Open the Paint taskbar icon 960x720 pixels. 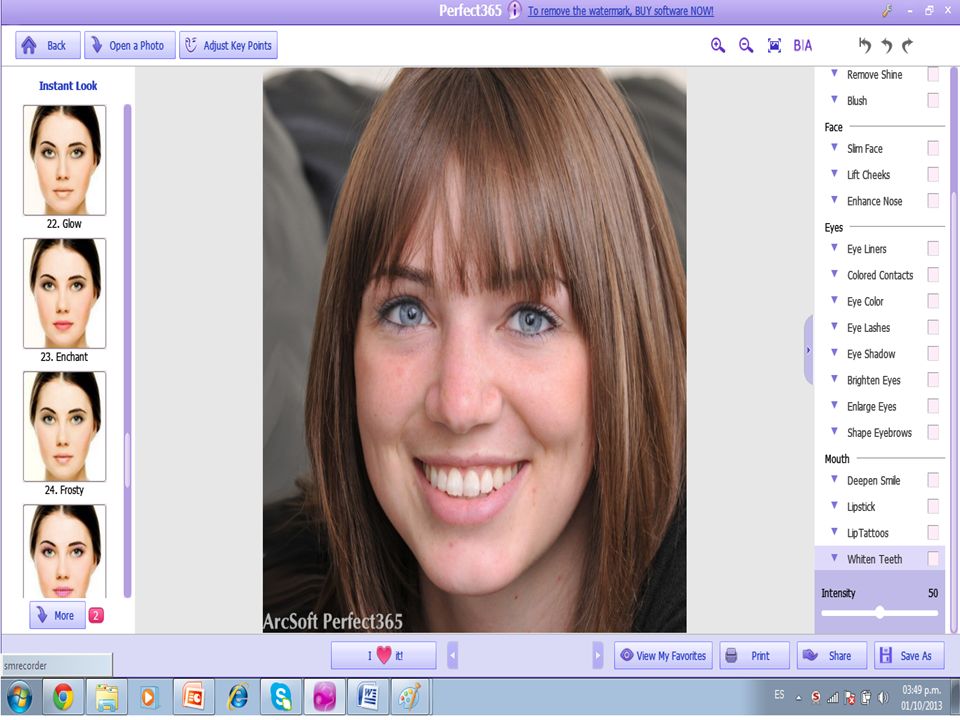411,697
